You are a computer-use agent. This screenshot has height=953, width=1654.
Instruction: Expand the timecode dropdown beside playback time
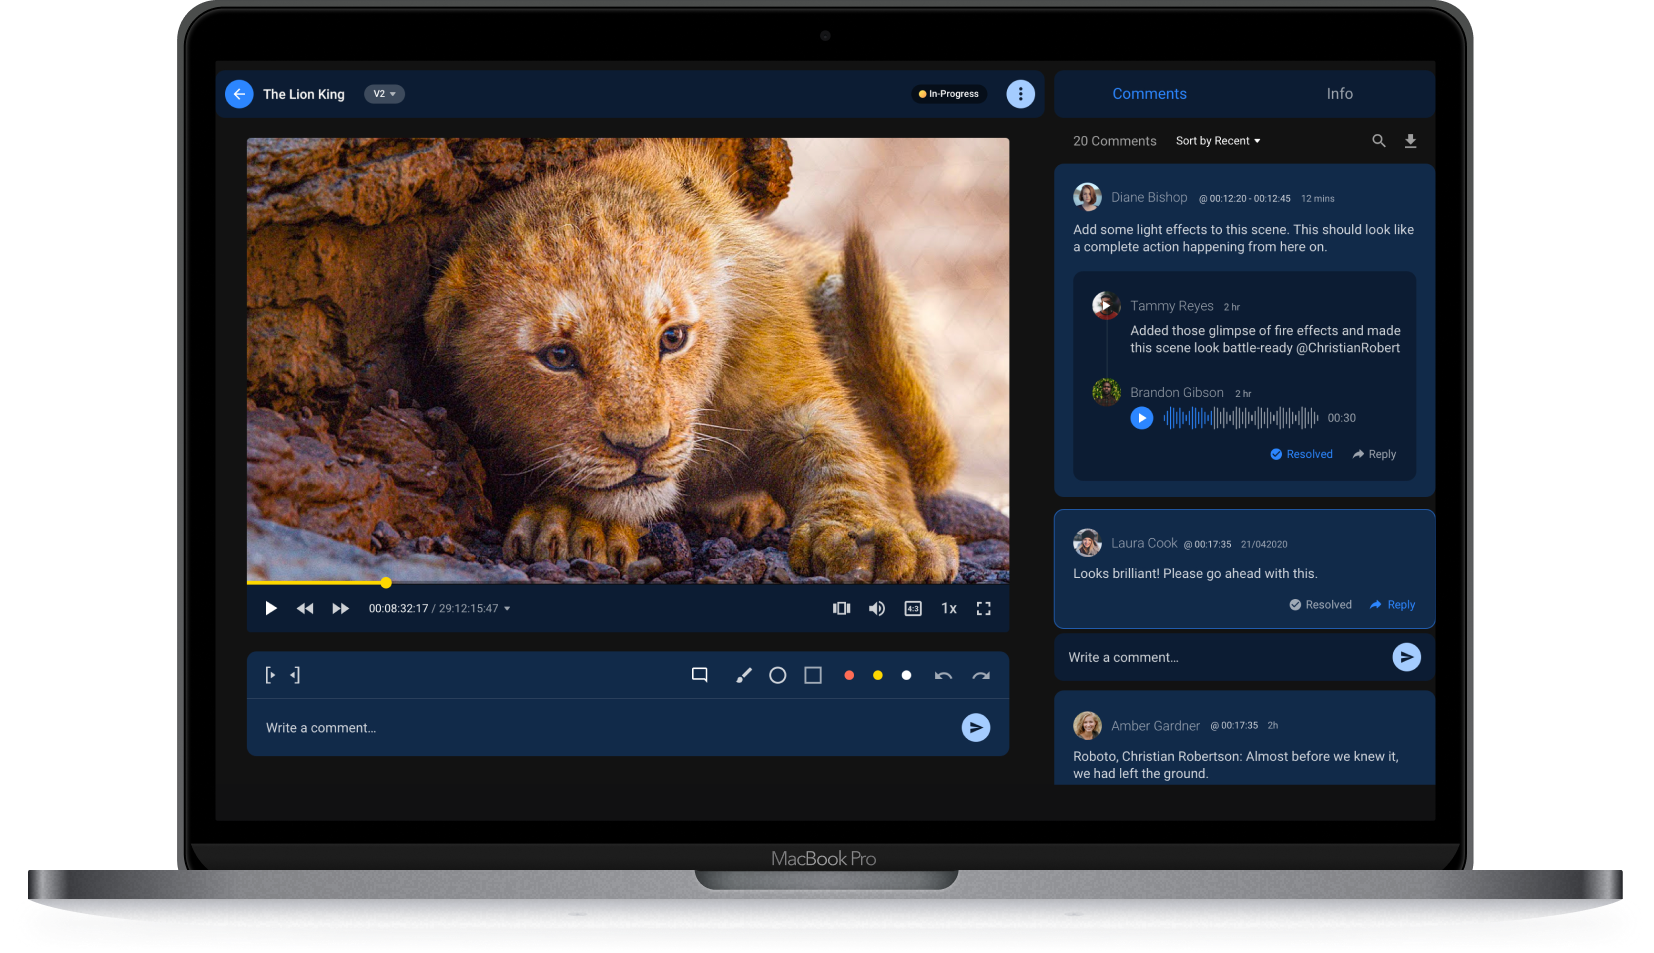point(508,608)
